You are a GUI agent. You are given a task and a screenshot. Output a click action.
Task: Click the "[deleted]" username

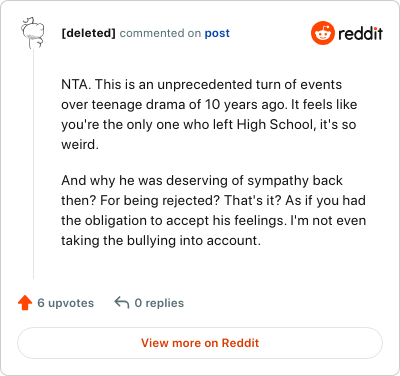click(x=88, y=33)
